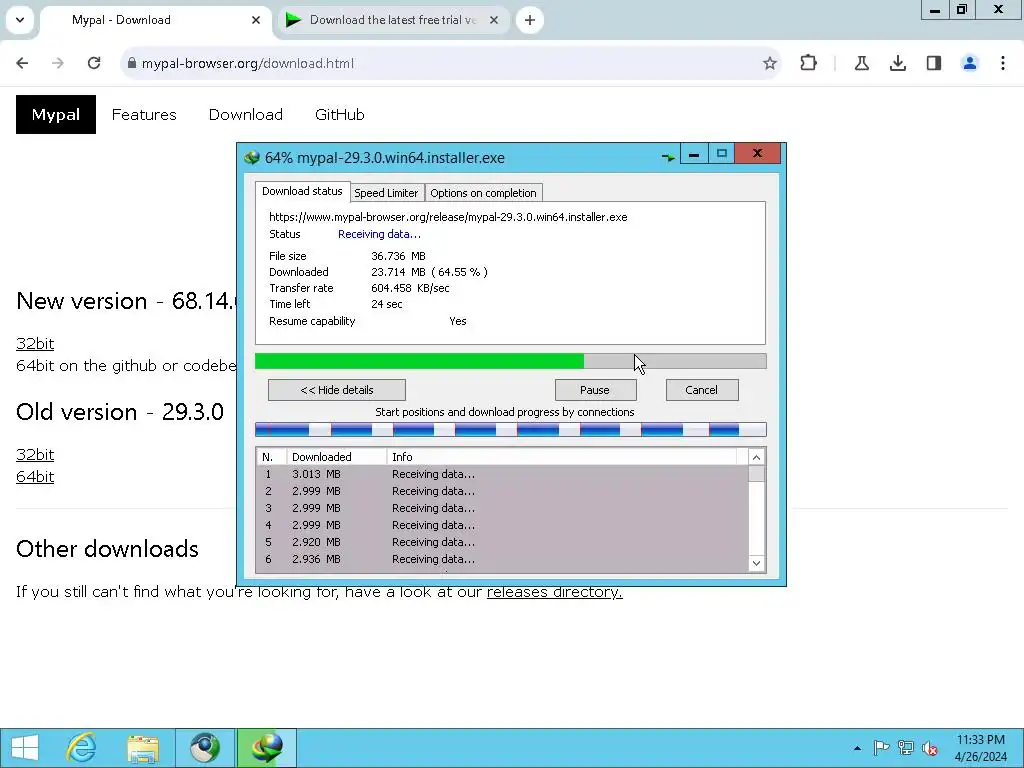The height and width of the screenshot is (768, 1024).
Task: Click the Downloaded column header
Action: [337, 457]
